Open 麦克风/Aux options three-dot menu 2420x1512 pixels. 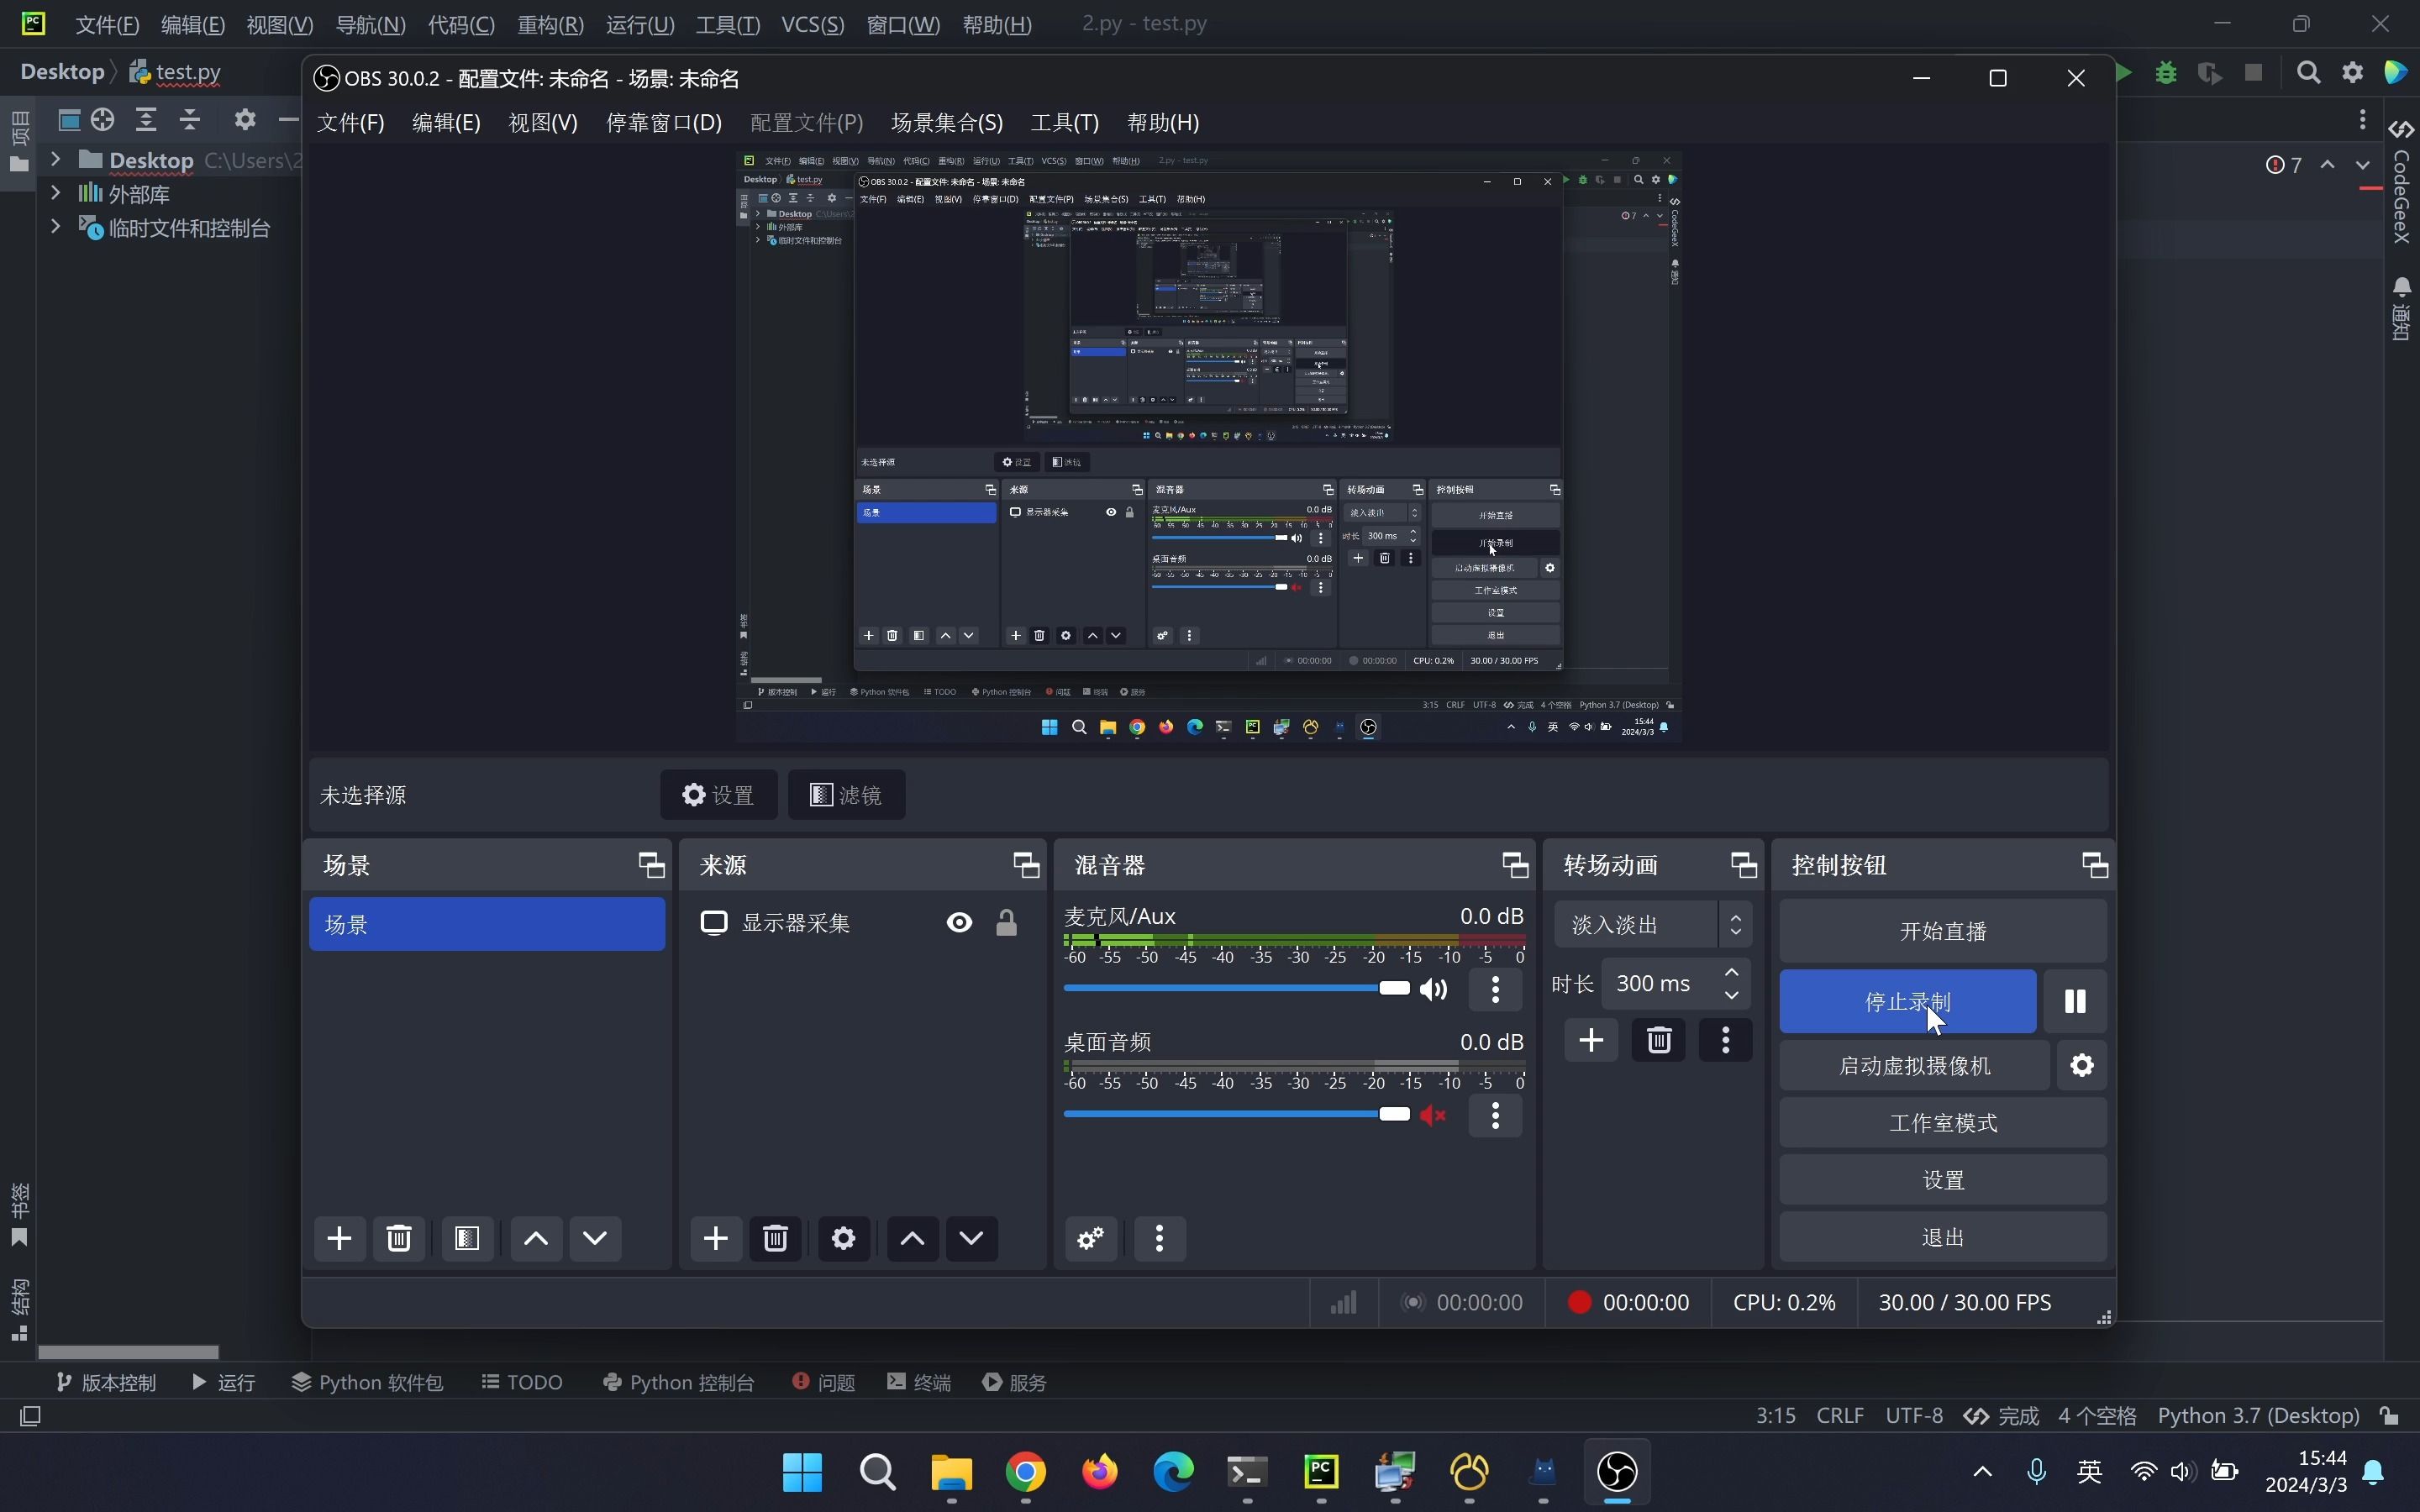1495,989
